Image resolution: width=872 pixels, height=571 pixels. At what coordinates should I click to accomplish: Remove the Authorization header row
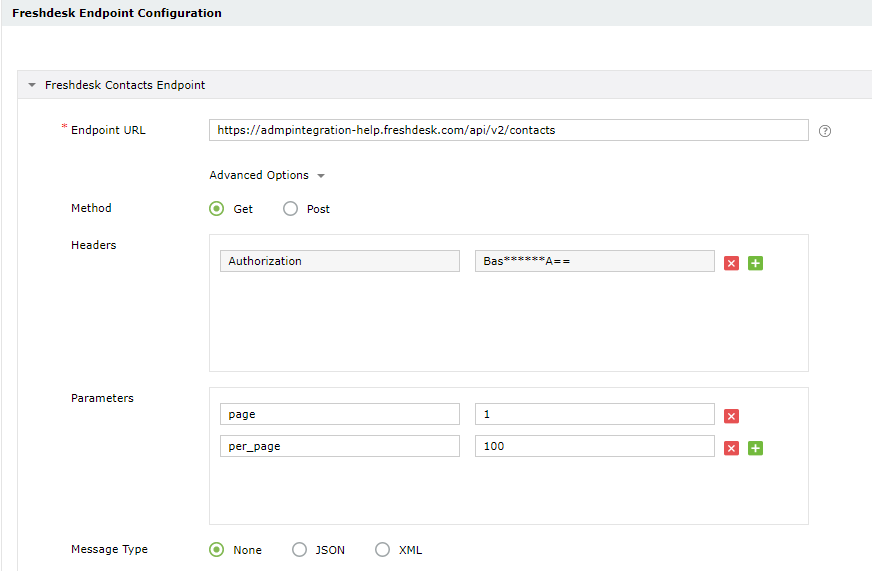tap(731, 263)
